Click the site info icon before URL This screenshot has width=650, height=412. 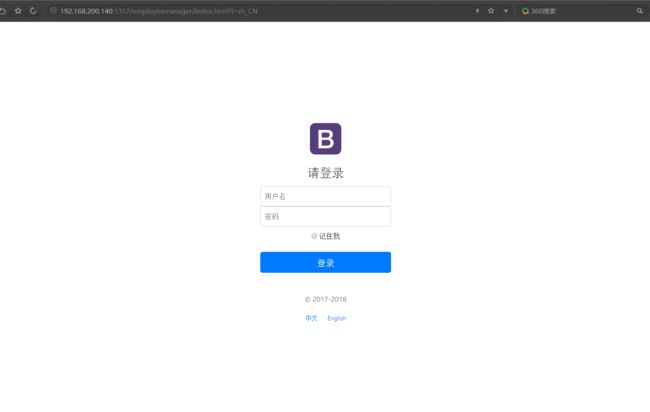pyautogui.click(x=53, y=11)
